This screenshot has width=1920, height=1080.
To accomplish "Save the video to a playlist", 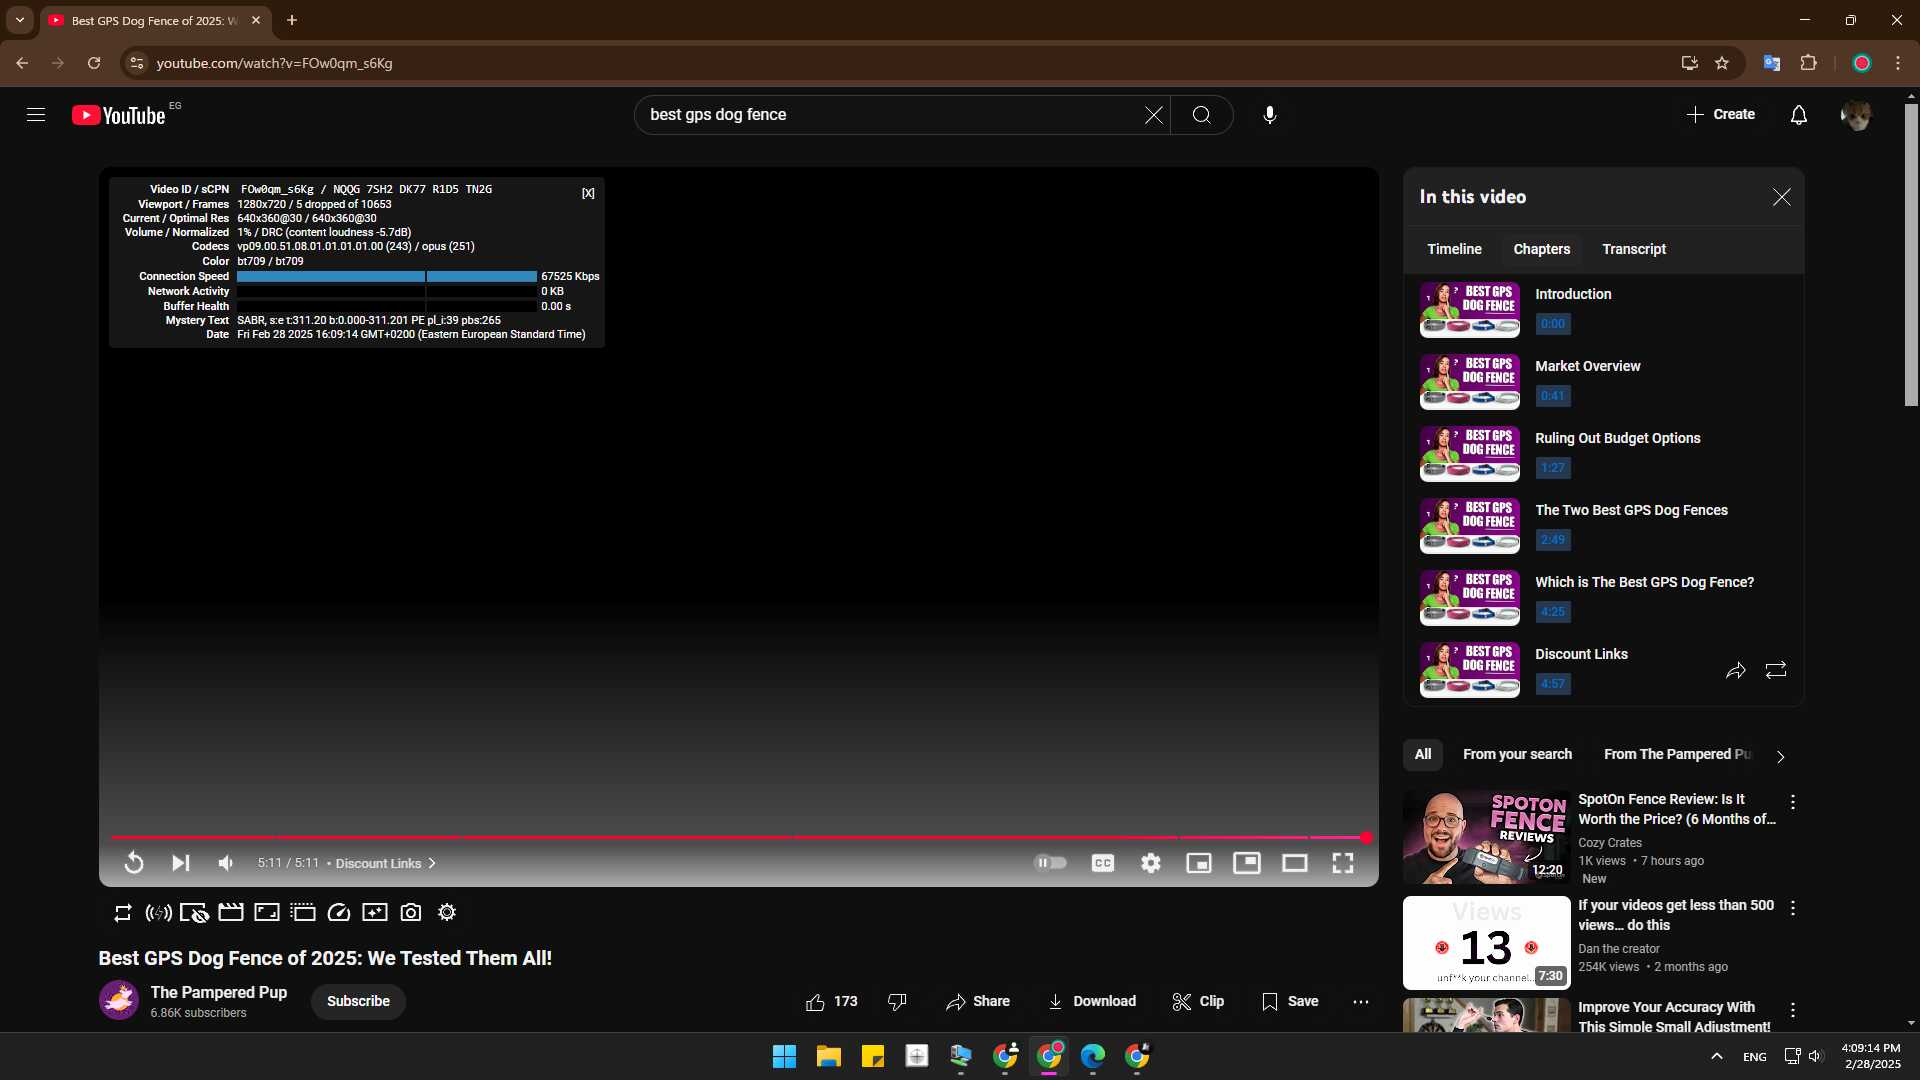I will [1291, 1002].
